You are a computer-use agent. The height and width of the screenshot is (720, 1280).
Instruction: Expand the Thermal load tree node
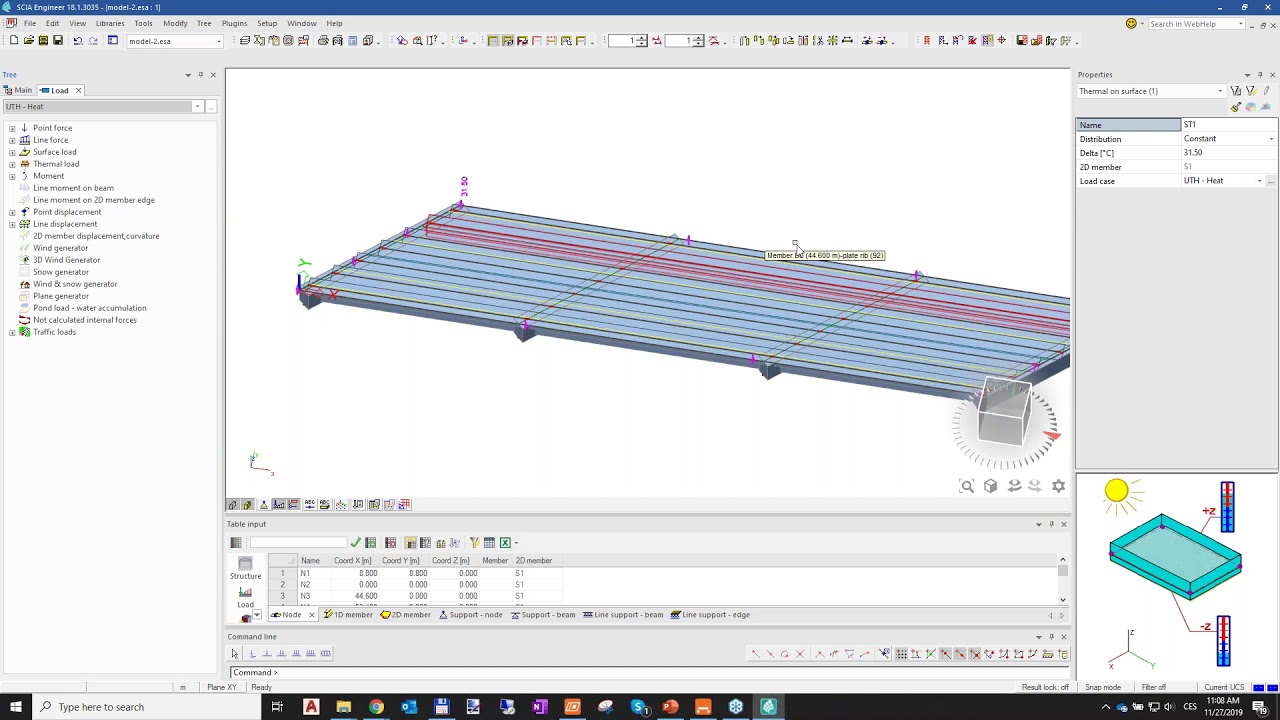point(12,164)
